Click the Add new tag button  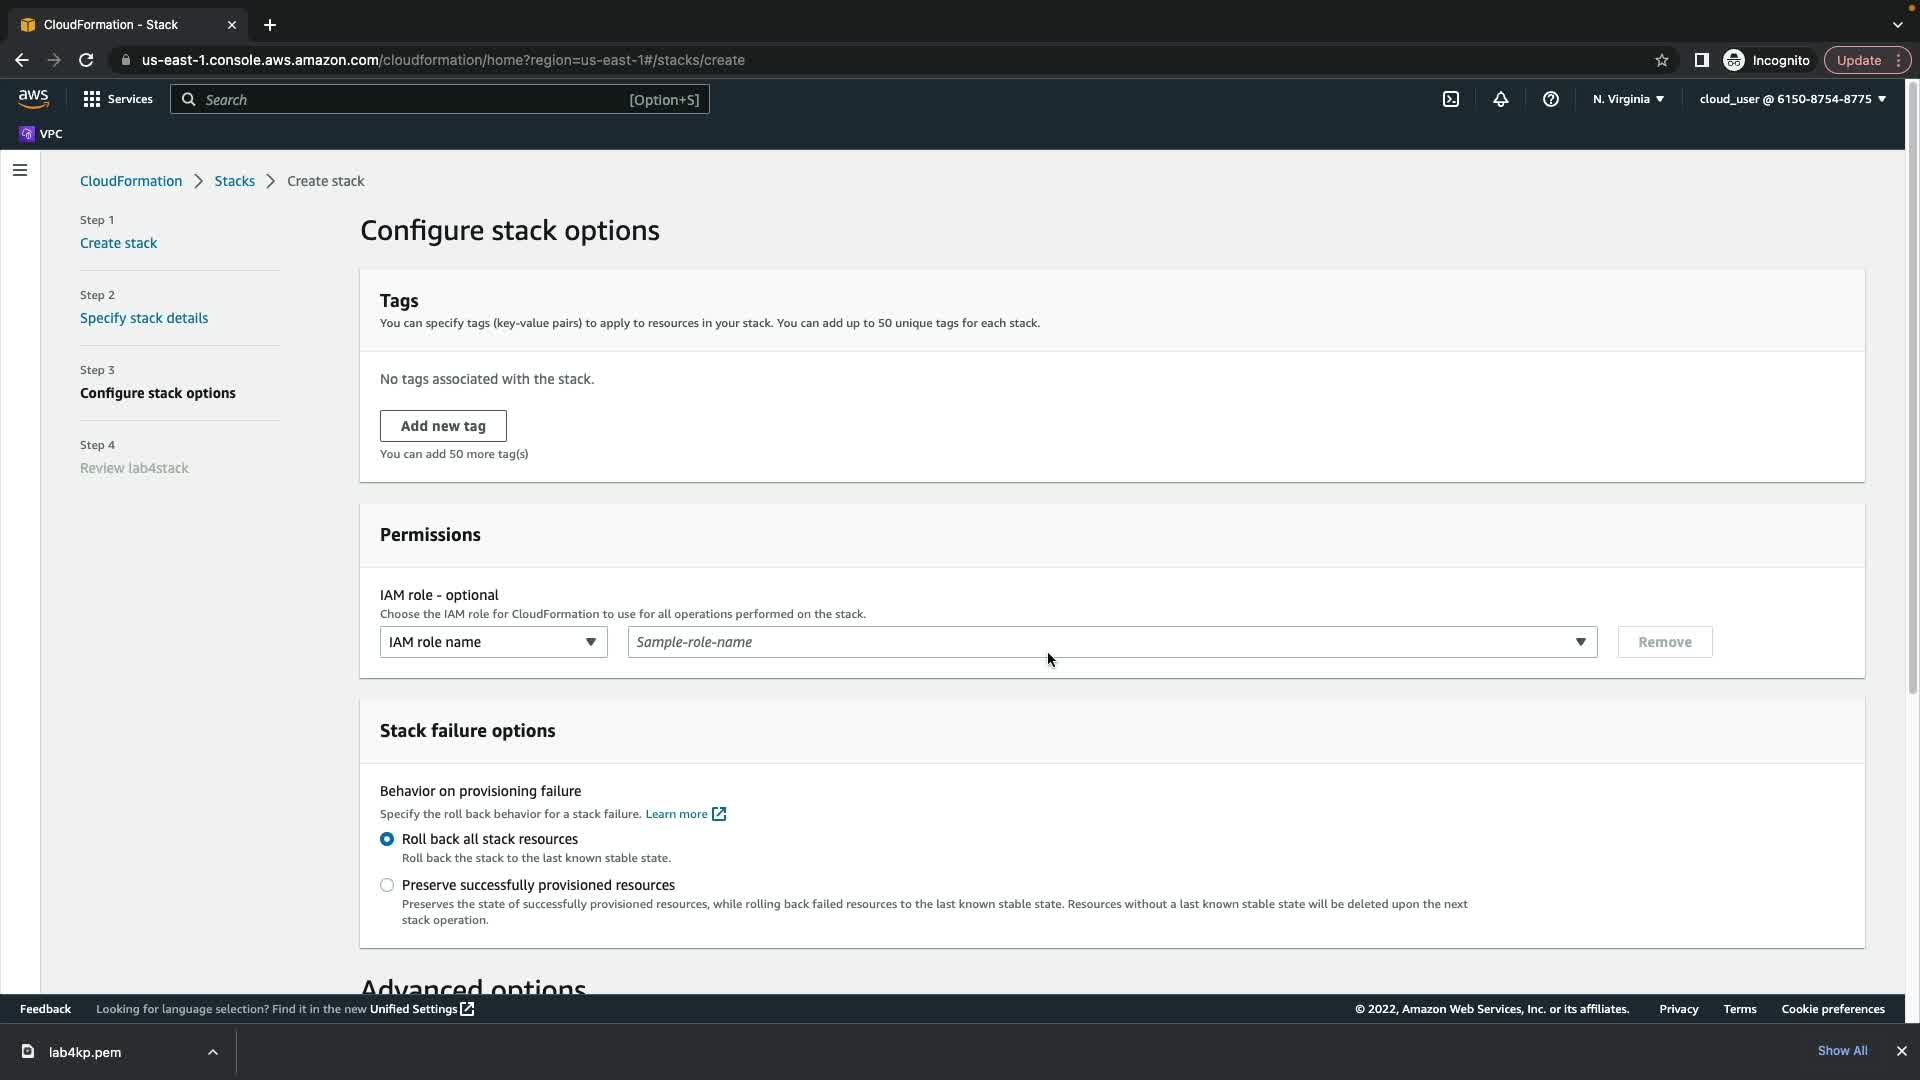click(x=443, y=426)
